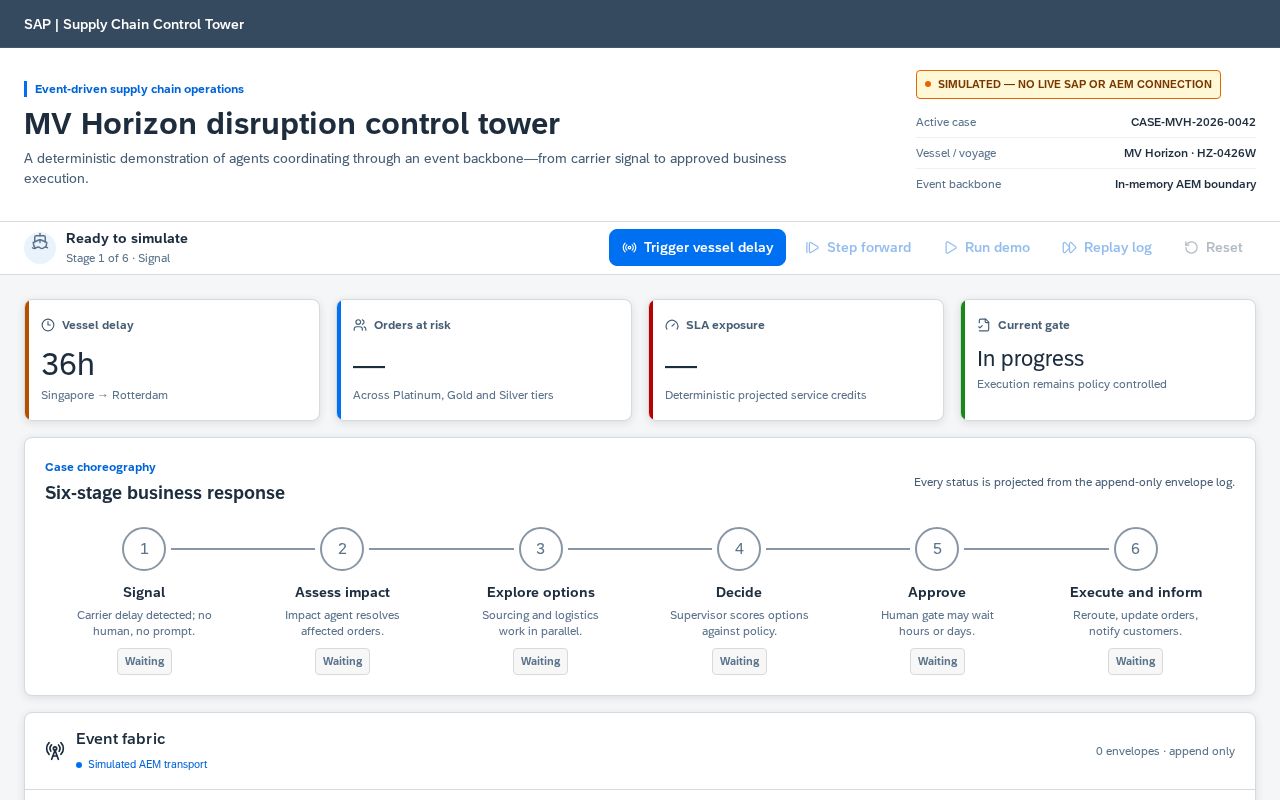Click the Execution remains policy controlled text
The image size is (1280, 800).
[1072, 384]
